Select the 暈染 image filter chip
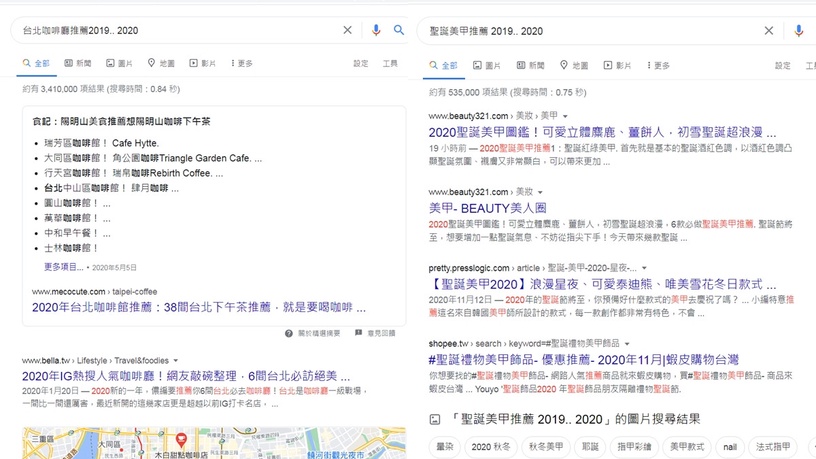 tap(445, 447)
